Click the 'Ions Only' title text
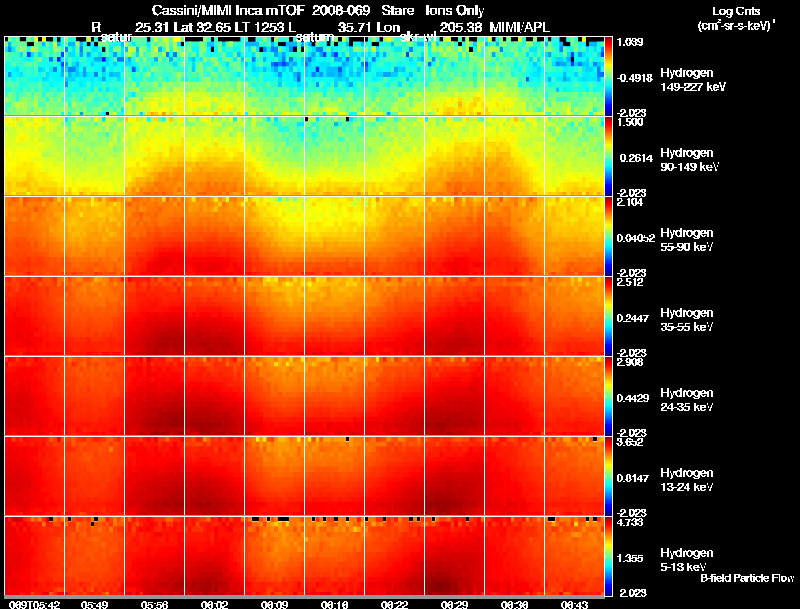The image size is (800, 609). tap(454, 11)
